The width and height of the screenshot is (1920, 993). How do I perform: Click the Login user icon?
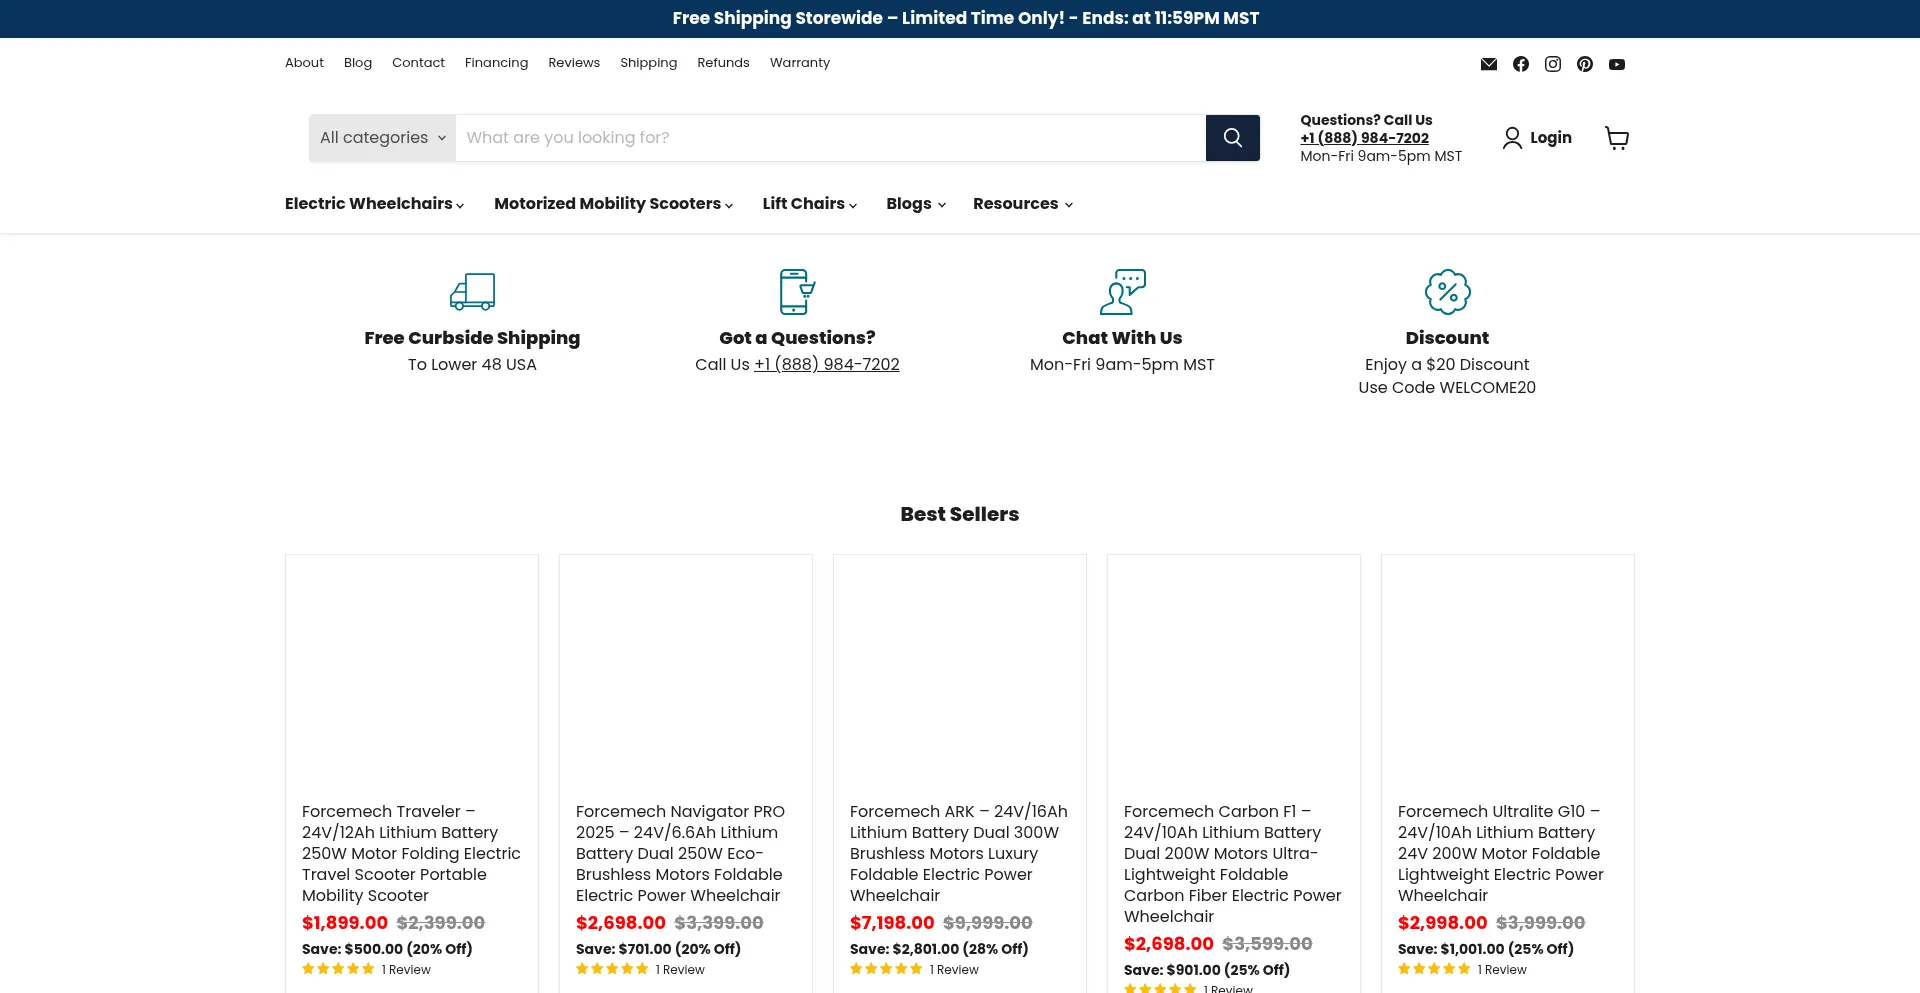[1512, 138]
